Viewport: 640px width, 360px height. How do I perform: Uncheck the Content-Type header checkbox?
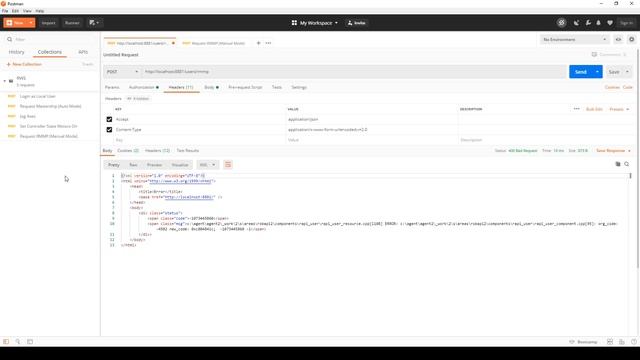tap(109, 129)
